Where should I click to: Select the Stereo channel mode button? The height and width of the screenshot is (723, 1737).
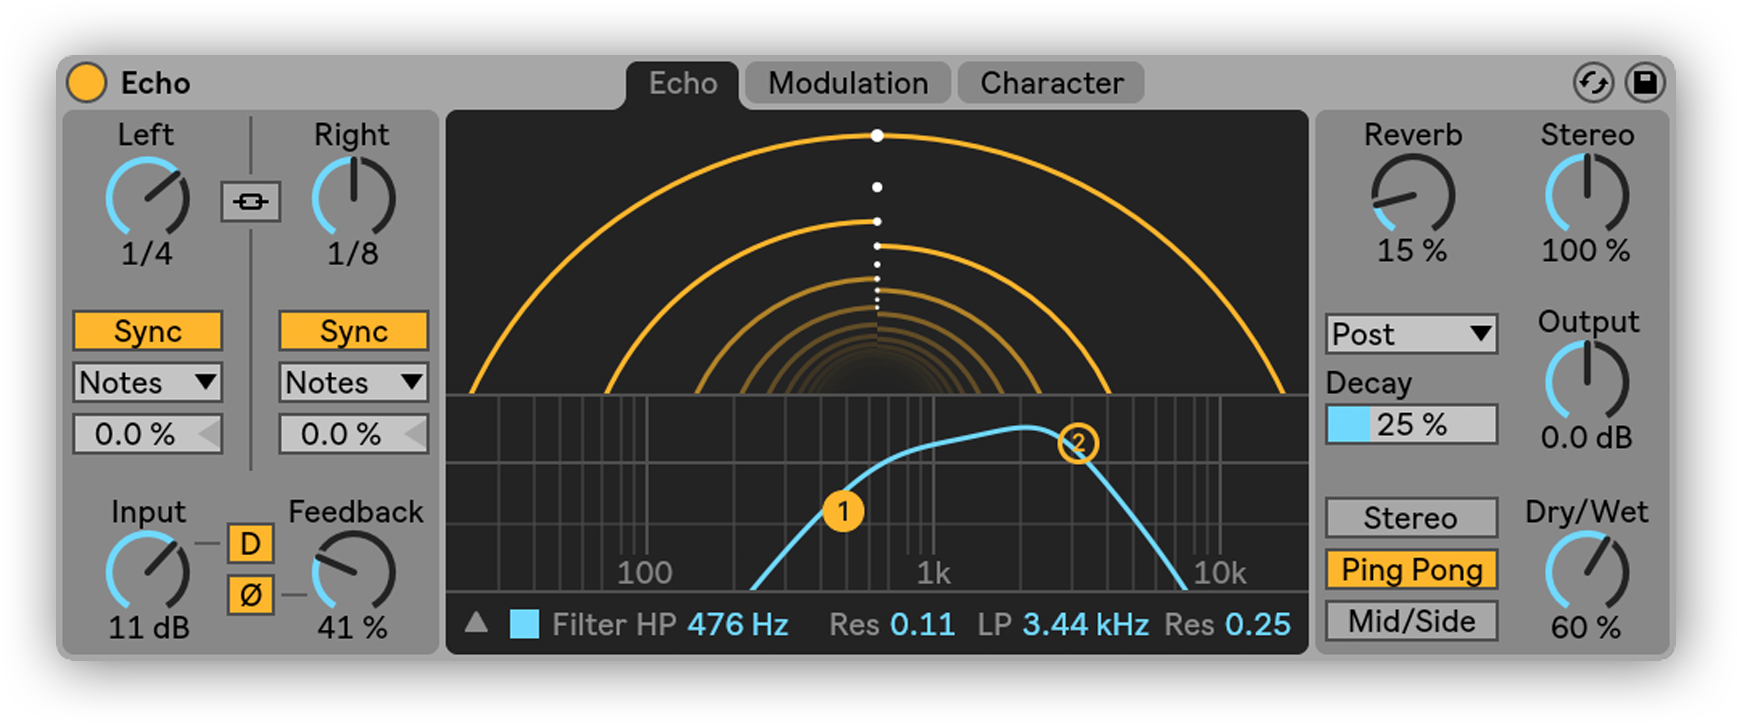tap(1411, 518)
